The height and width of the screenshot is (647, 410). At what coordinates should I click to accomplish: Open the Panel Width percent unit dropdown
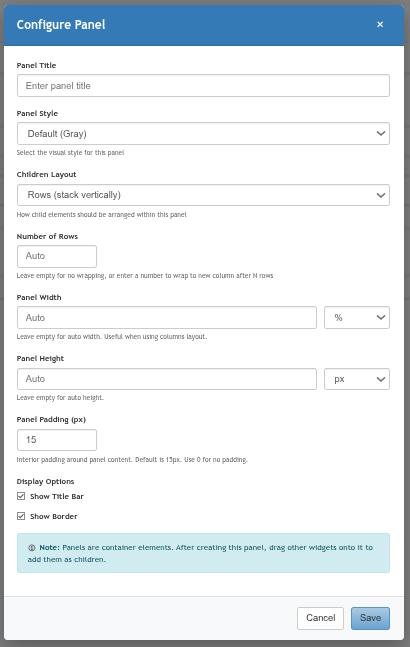[x=357, y=318]
